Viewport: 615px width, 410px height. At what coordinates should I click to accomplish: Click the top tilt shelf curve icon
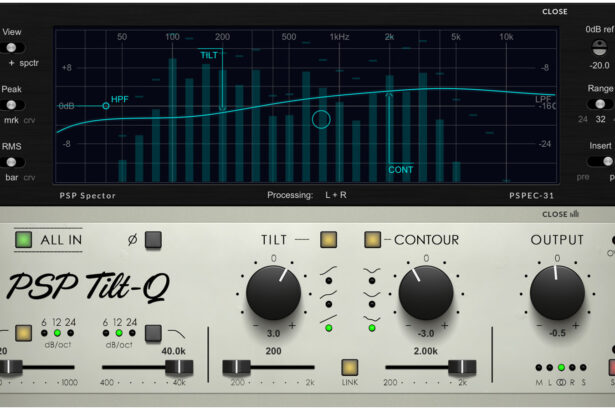(x=329, y=270)
